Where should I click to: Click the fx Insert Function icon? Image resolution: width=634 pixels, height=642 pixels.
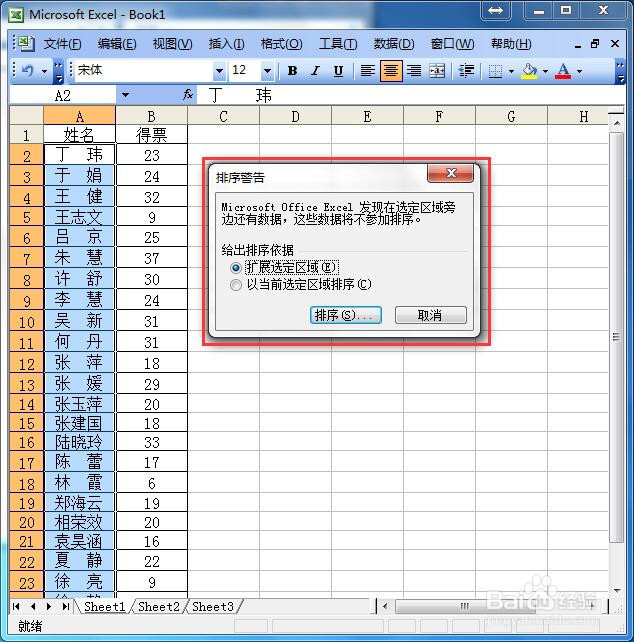click(x=188, y=95)
